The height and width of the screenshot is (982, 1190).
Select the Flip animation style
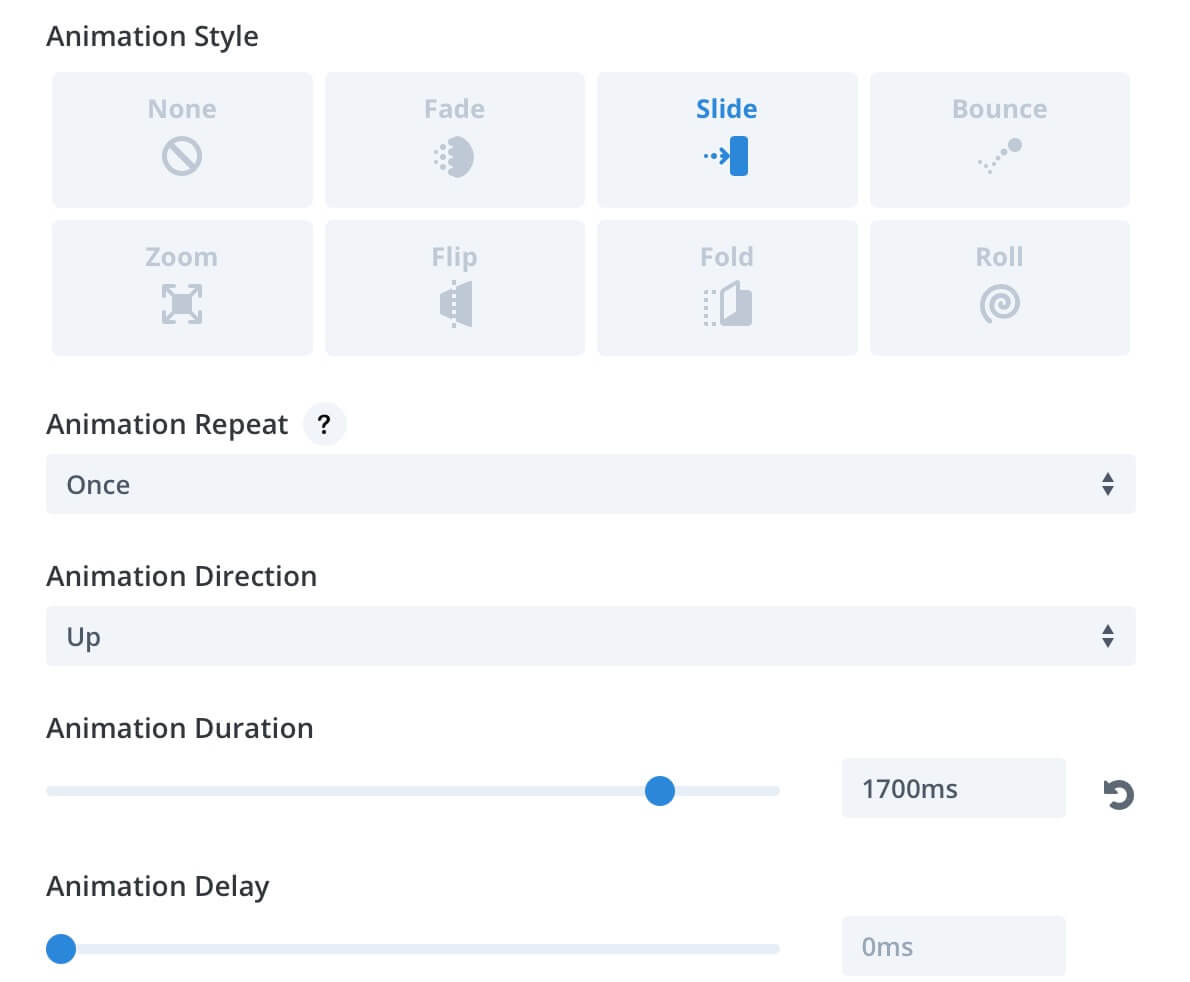click(x=455, y=288)
